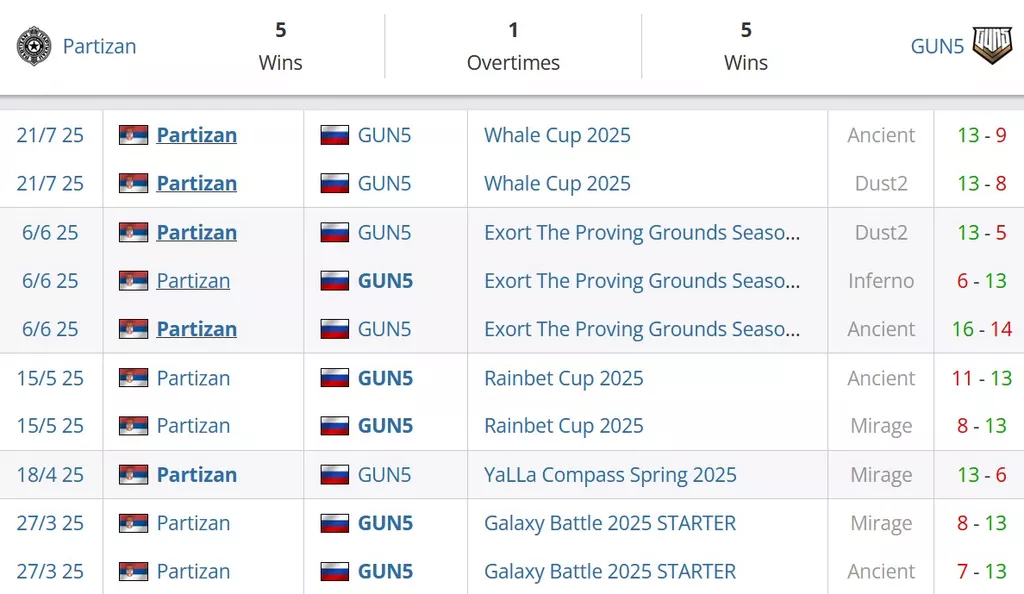The height and width of the screenshot is (594, 1024).
Task: Click the Serbian flag in the Galaxy Battle Mirage row
Action: [x=133, y=523]
